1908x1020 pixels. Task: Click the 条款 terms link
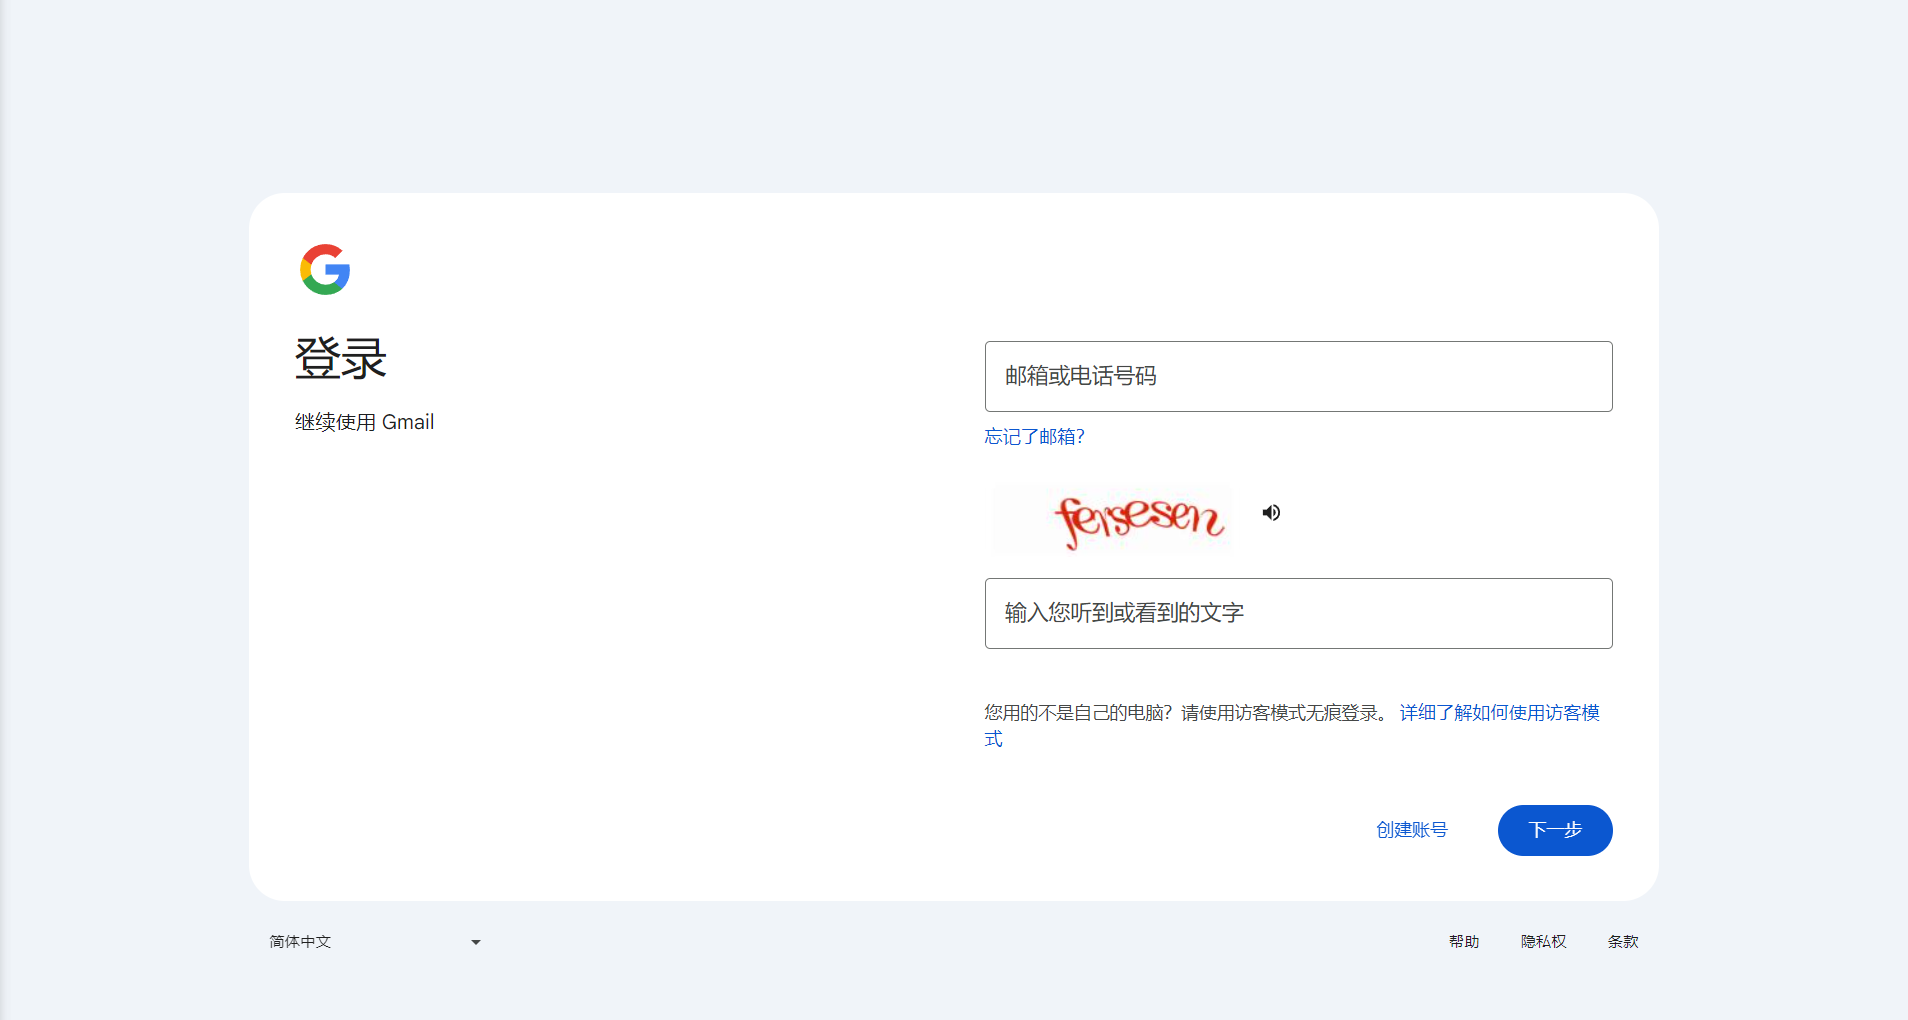pos(1622,941)
